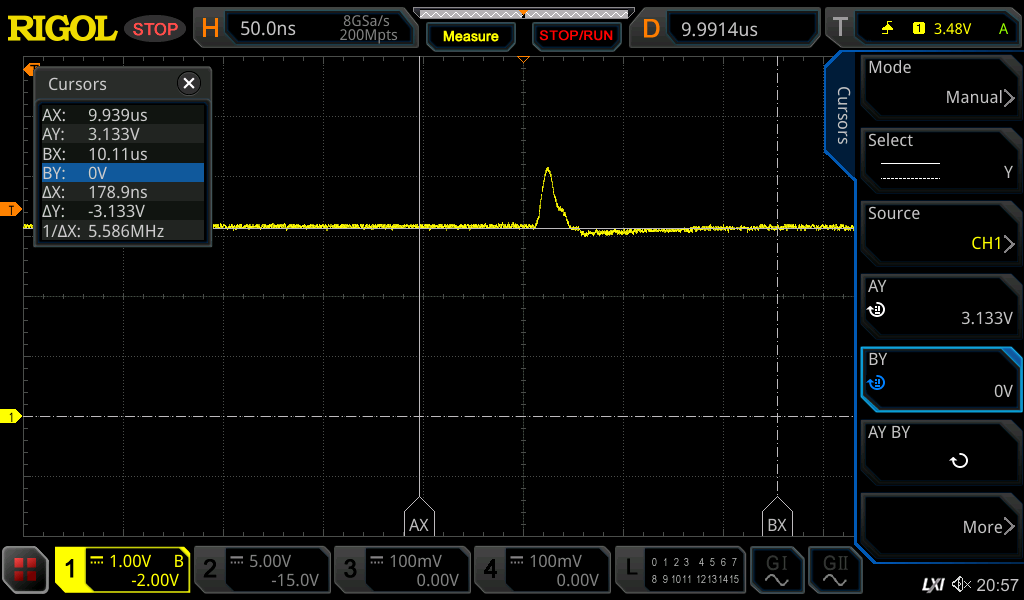Image resolution: width=1024 pixels, height=600 pixels.
Task: Click the memory waveform navigation bar
Action: (x=524, y=14)
